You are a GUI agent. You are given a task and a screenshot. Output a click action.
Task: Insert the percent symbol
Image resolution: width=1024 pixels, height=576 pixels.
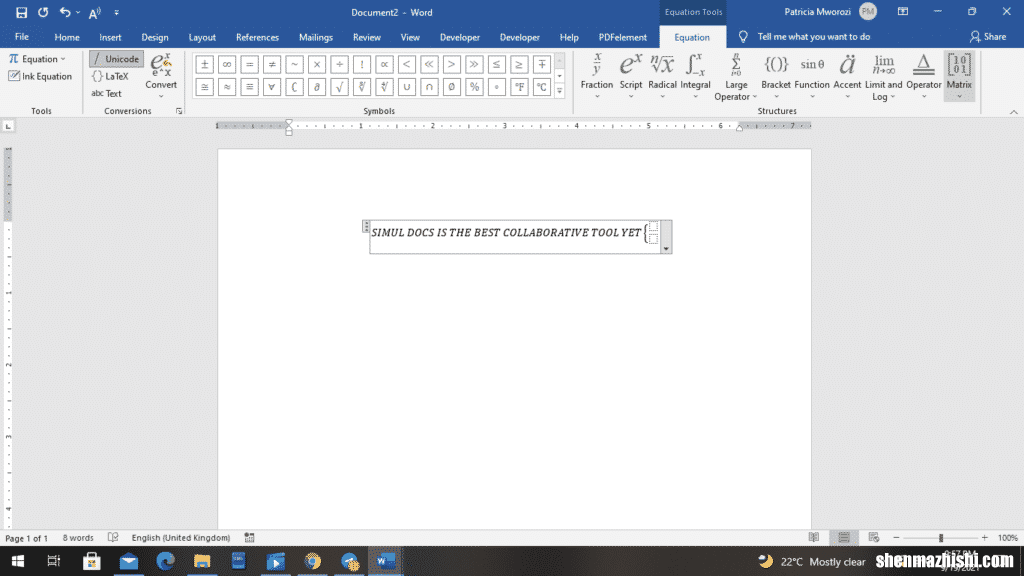[x=474, y=87]
